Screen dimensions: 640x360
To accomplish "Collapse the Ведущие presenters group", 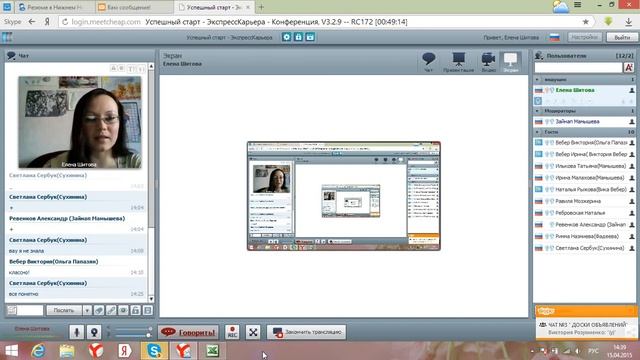I will pos(537,80).
